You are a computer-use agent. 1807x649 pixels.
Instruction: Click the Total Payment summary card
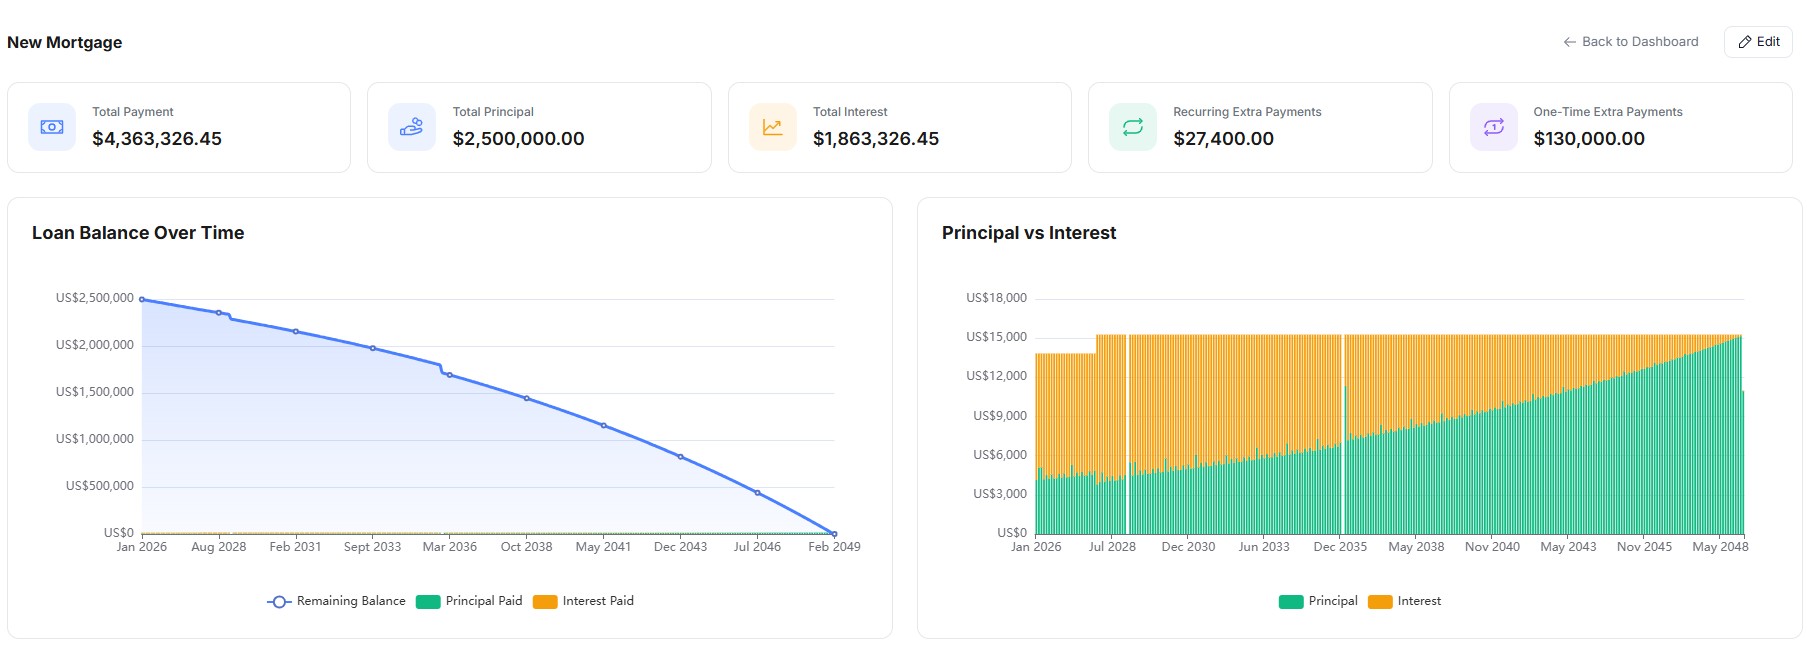point(180,126)
